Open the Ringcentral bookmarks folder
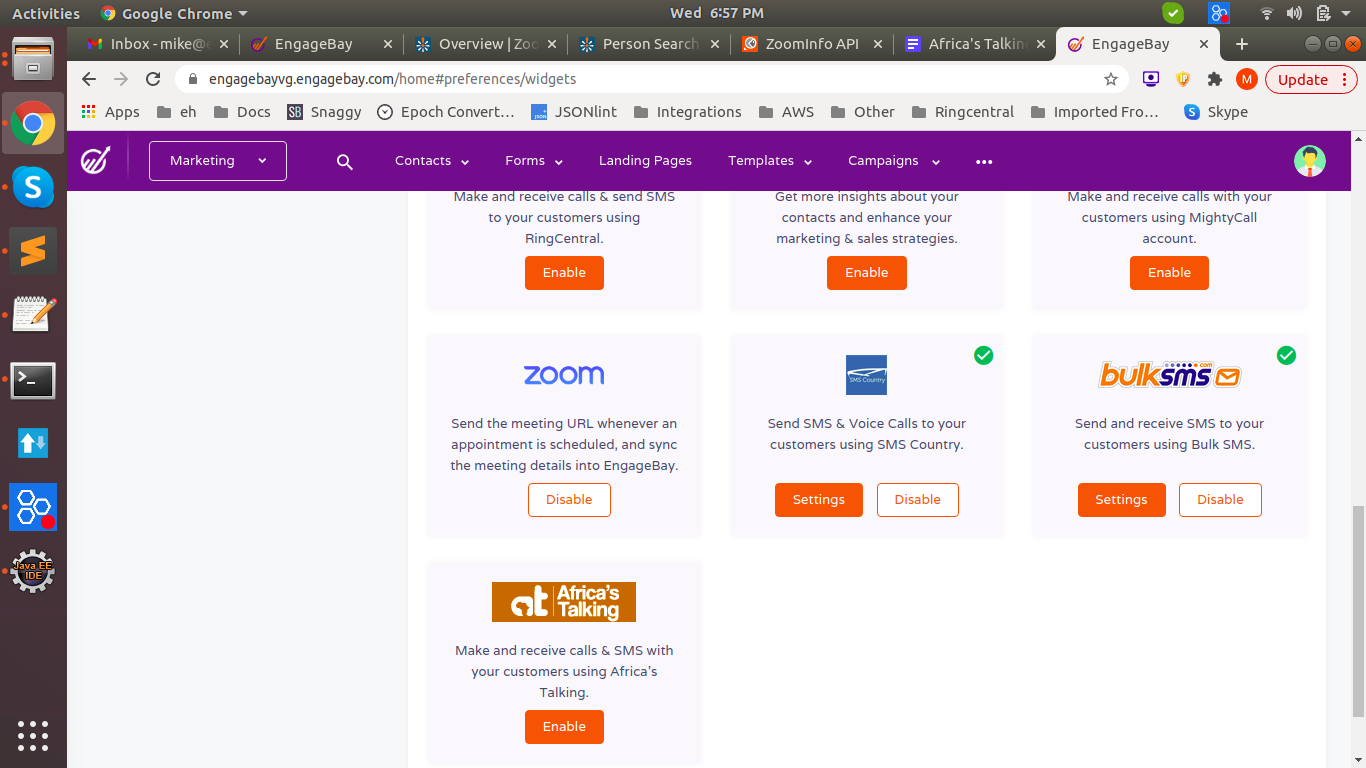Viewport: 1366px width, 768px height. pos(963,112)
